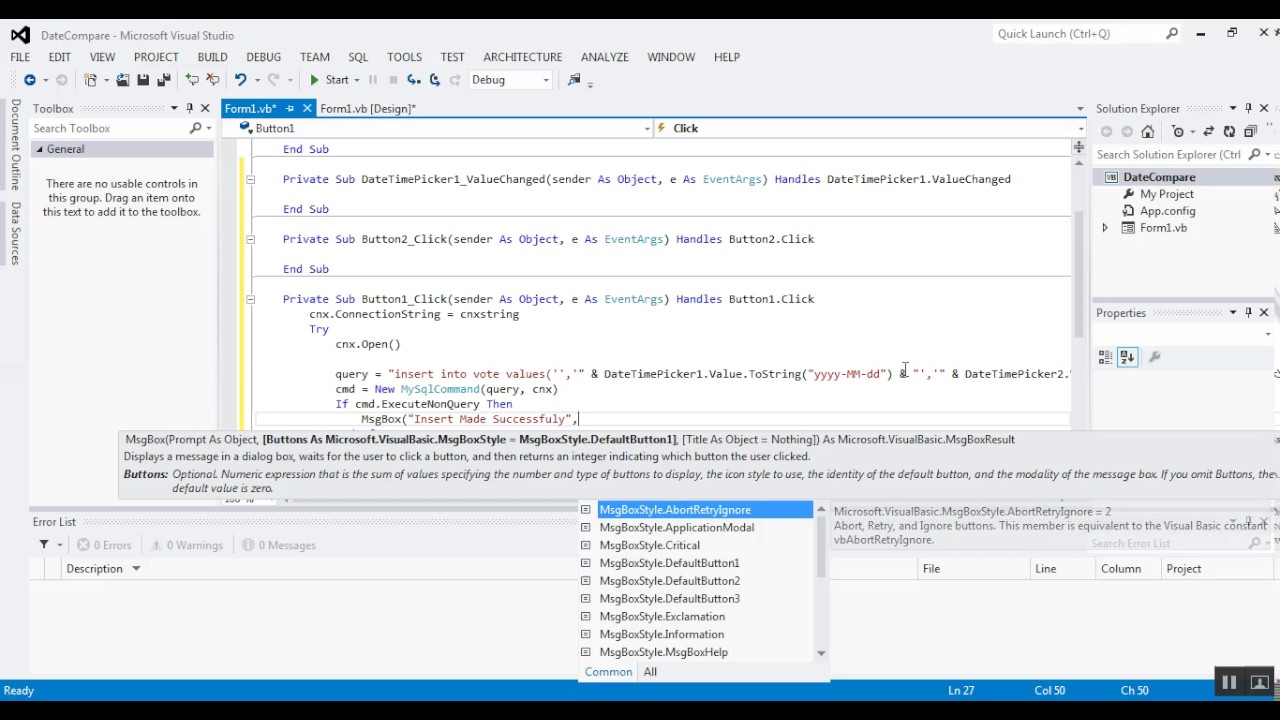Toggle the 0 Messages filter
The image size is (1280, 720).
279,545
